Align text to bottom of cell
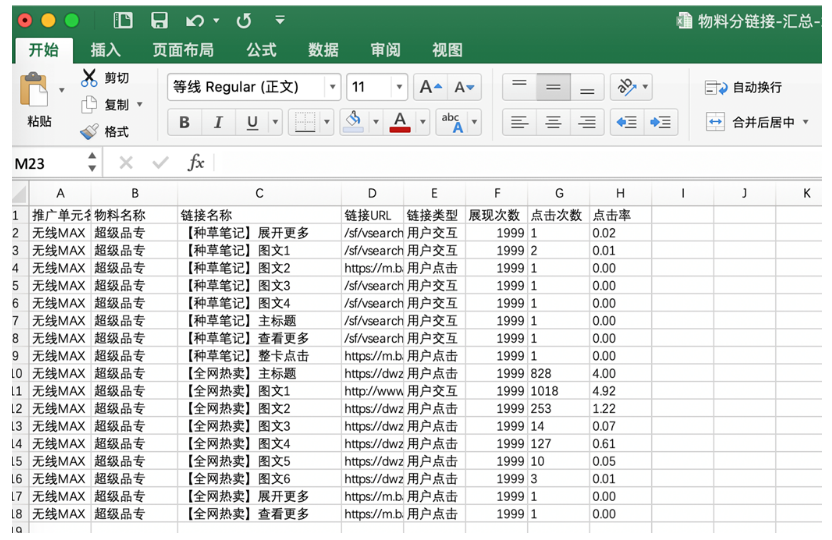 (587, 87)
